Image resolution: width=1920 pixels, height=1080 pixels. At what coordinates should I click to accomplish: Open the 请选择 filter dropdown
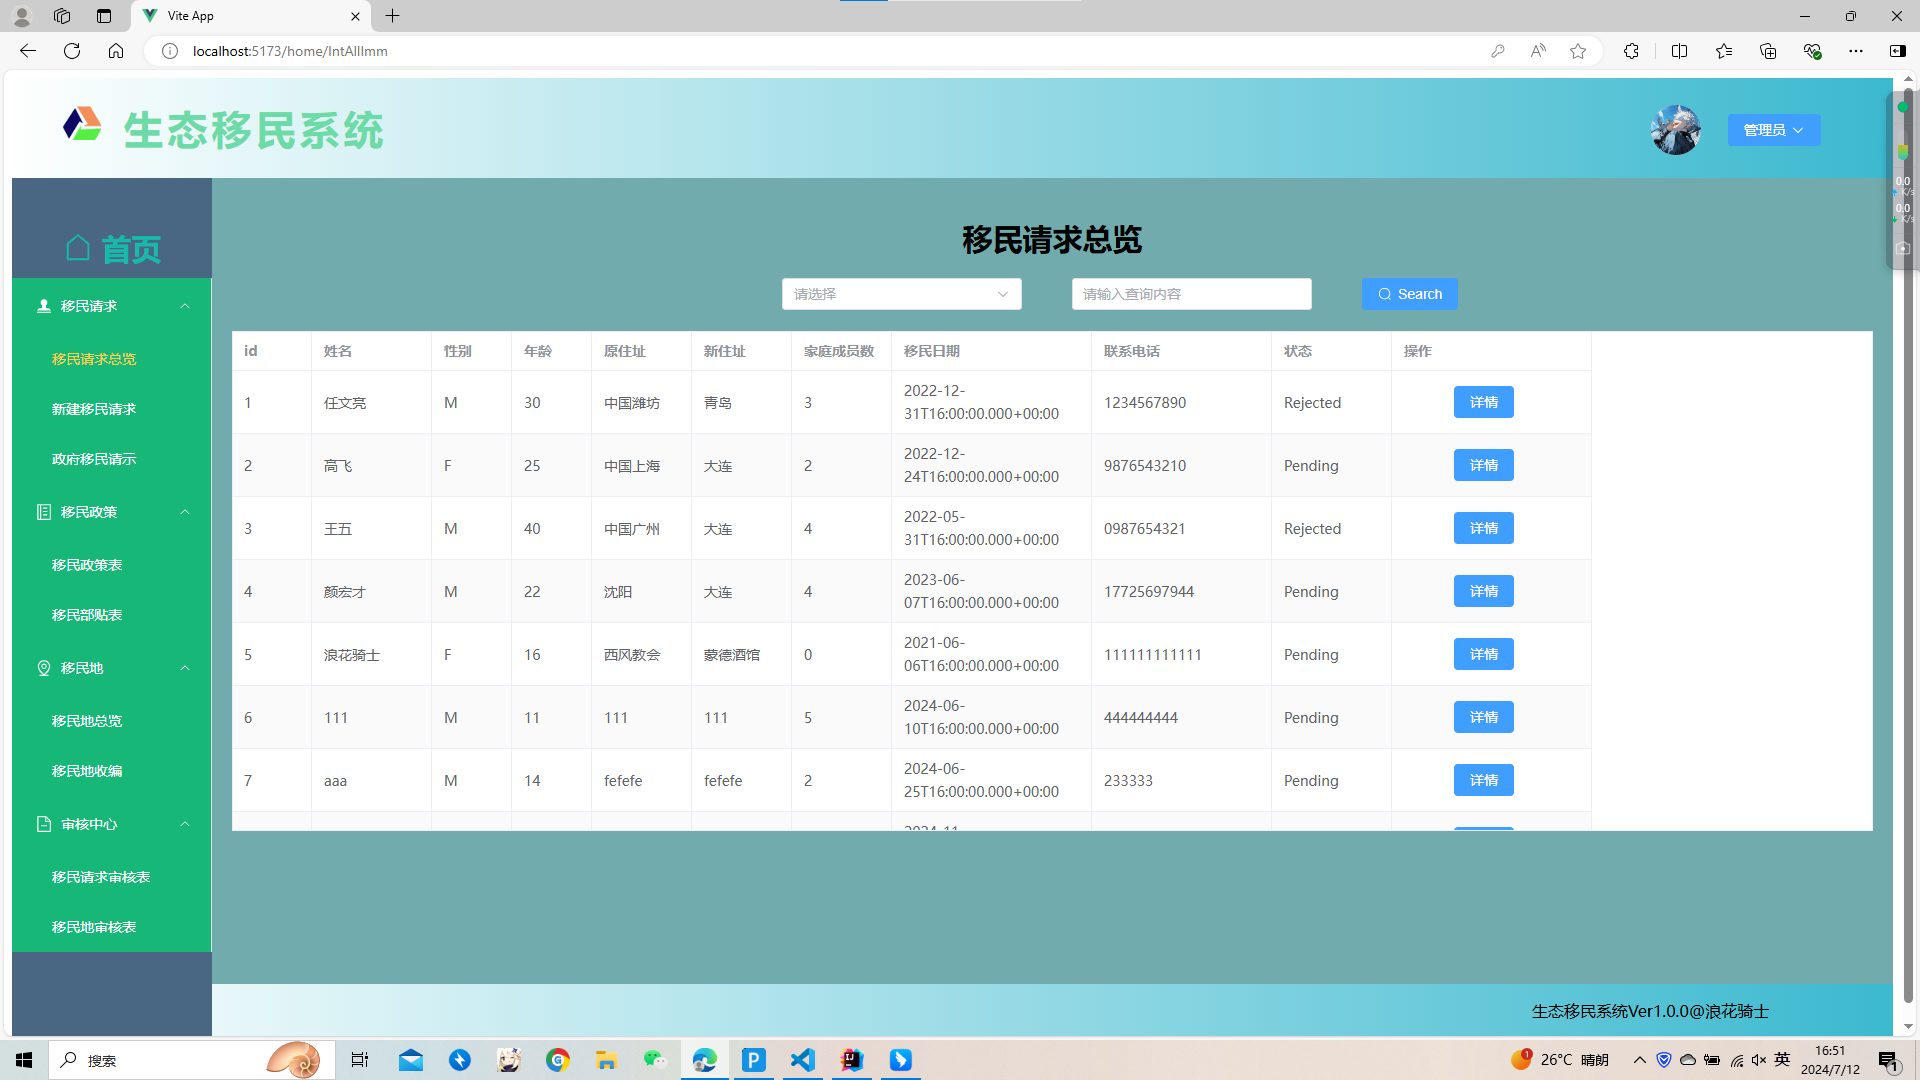tap(902, 294)
